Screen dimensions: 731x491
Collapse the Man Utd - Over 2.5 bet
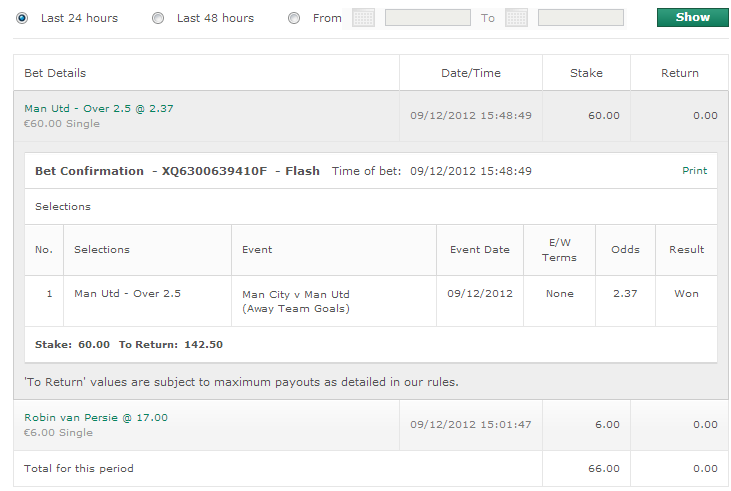click(x=99, y=109)
